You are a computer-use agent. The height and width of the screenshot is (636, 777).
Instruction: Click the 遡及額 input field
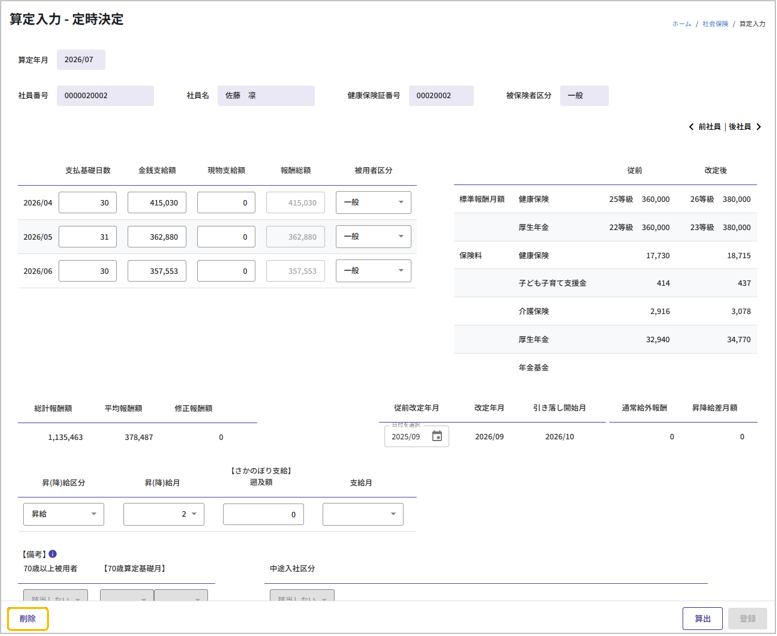pos(263,515)
